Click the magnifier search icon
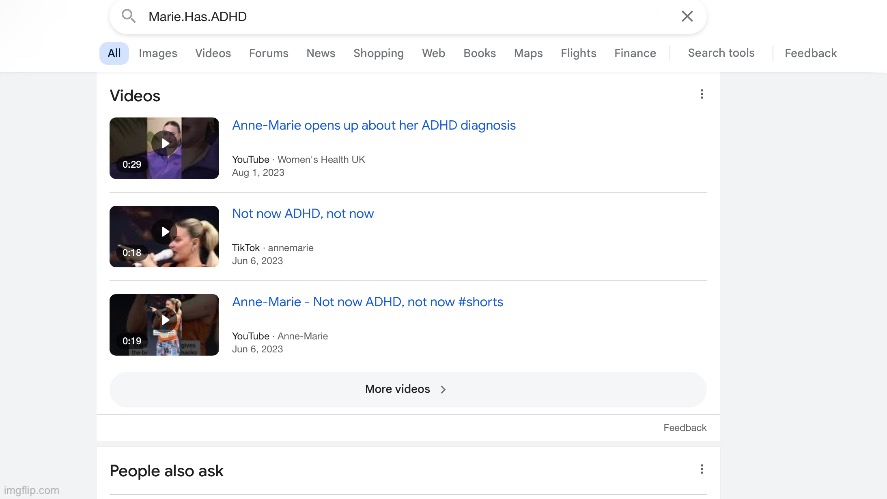 pyautogui.click(x=128, y=16)
